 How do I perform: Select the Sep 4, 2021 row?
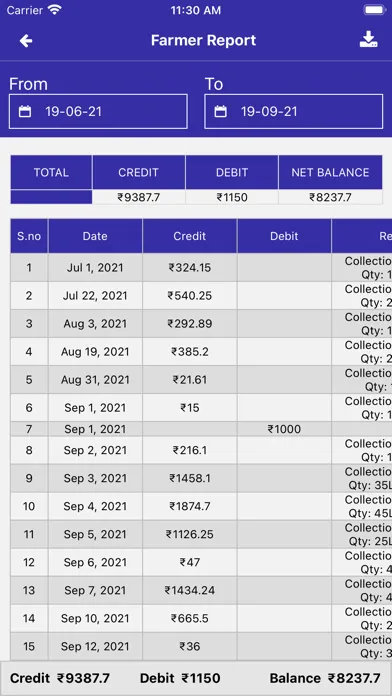pos(201,506)
